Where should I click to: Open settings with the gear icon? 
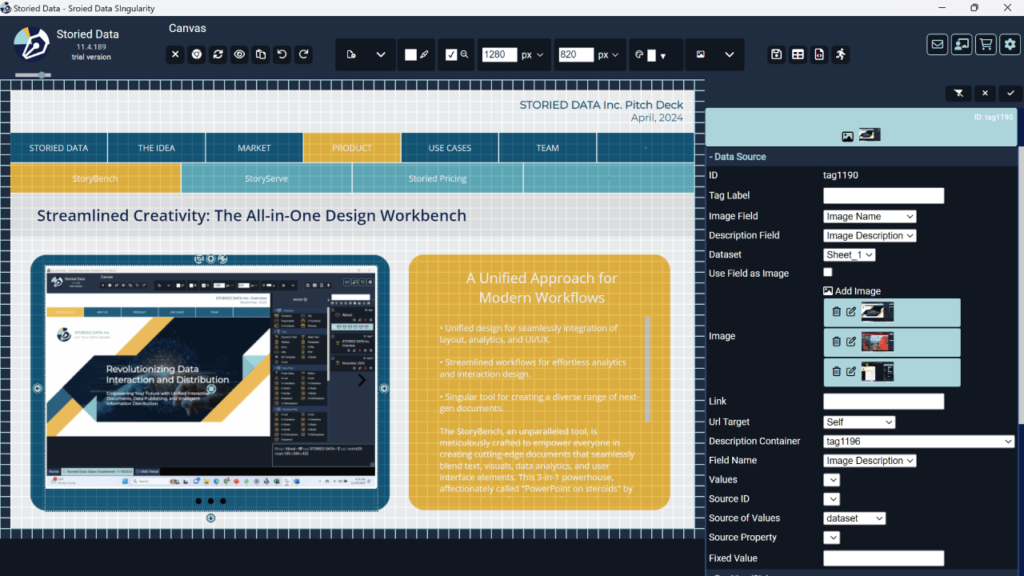coord(1010,44)
